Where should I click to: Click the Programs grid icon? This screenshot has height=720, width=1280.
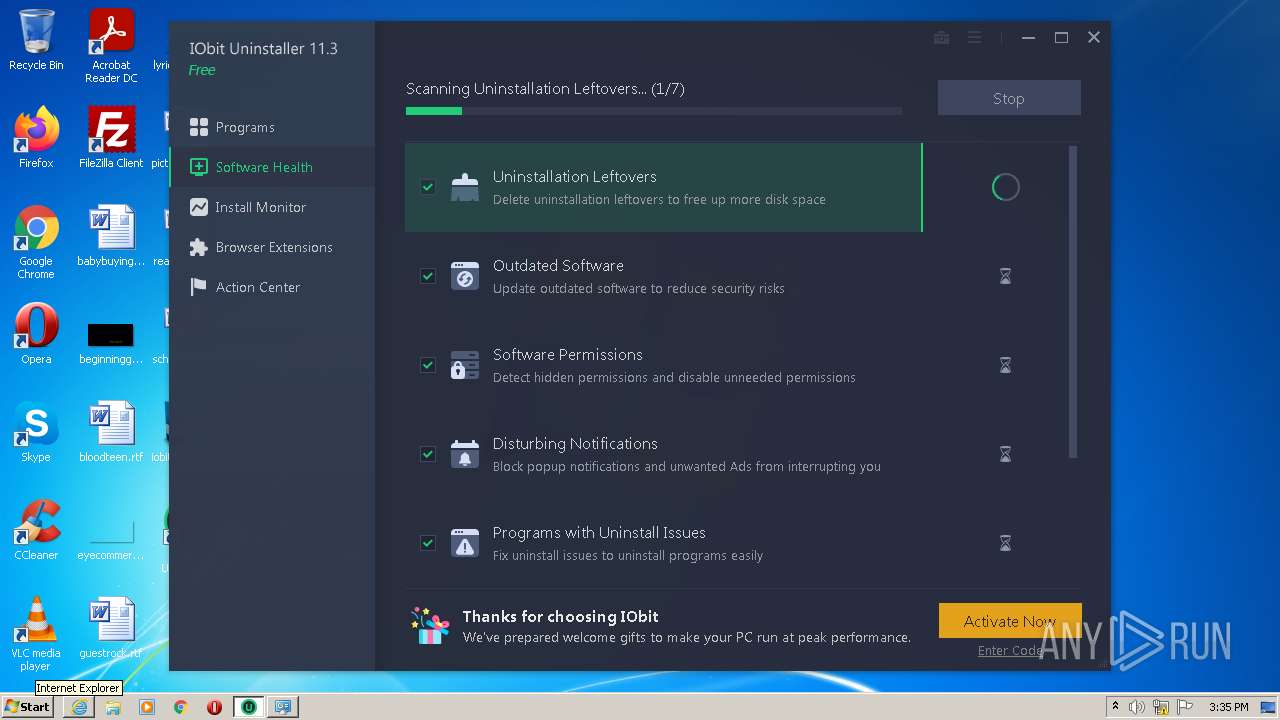198,127
